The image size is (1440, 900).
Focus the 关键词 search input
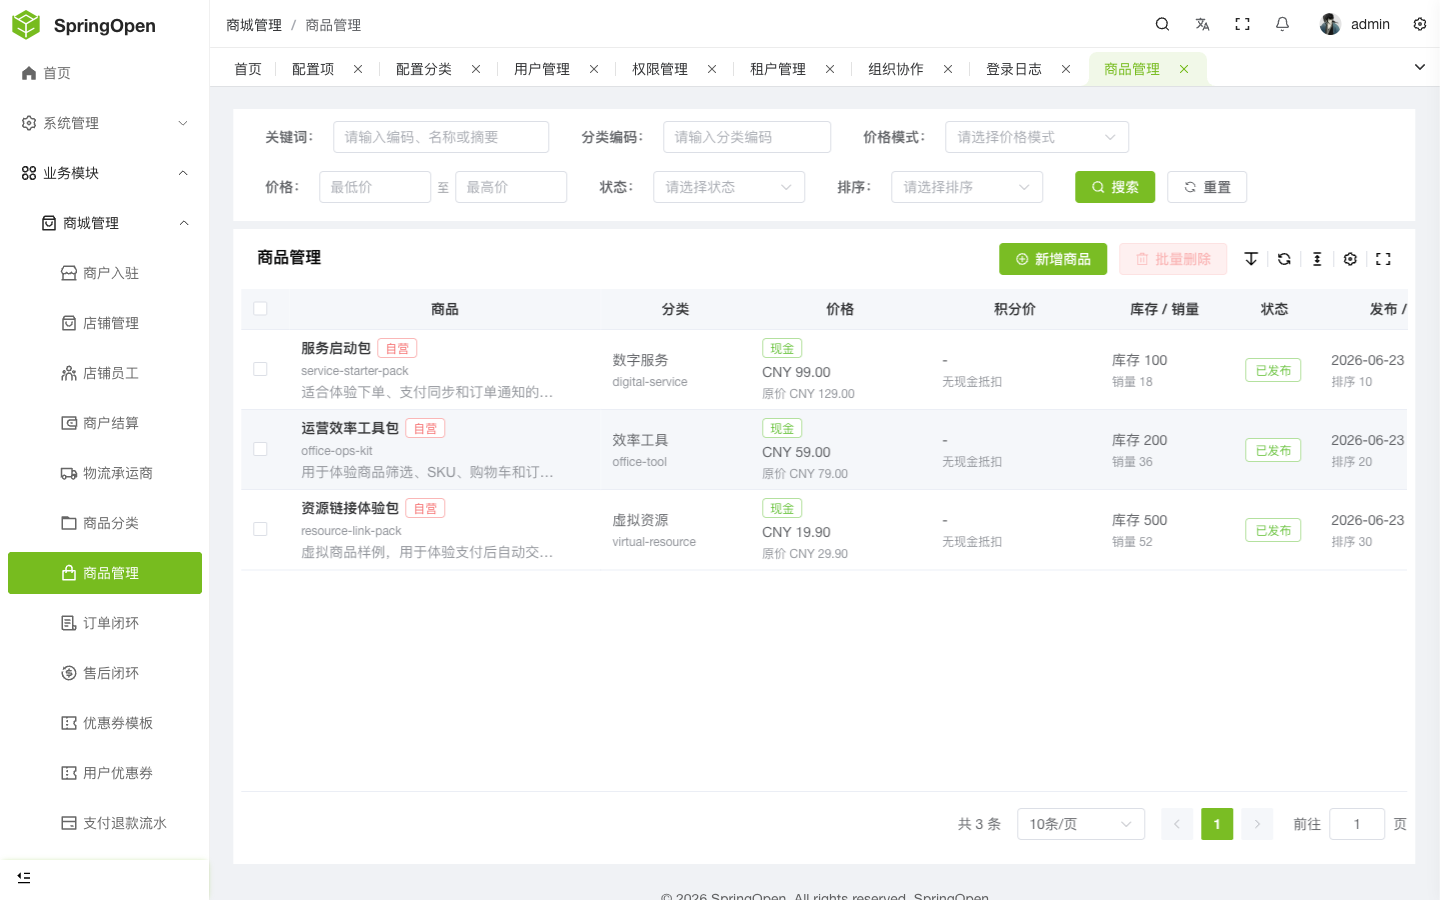point(441,137)
